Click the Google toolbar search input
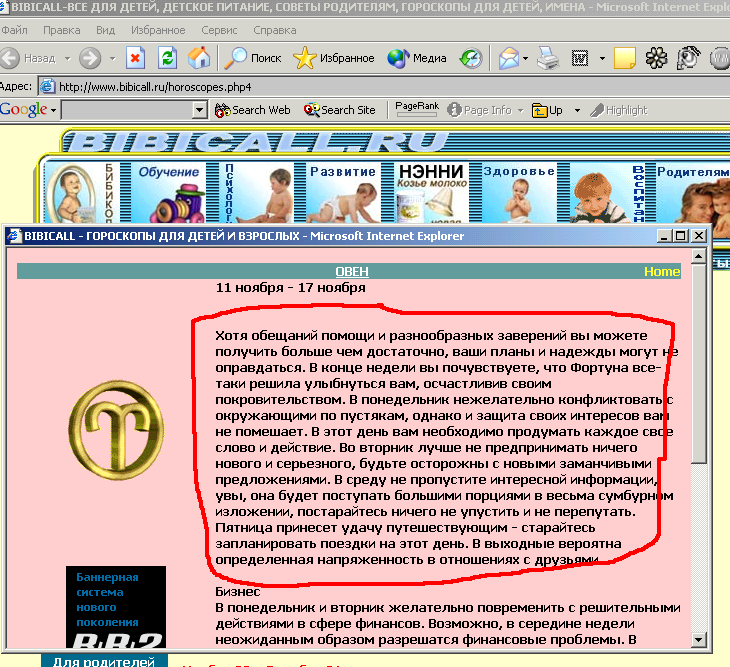This screenshot has width=730, height=667. (x=127, y=110)
